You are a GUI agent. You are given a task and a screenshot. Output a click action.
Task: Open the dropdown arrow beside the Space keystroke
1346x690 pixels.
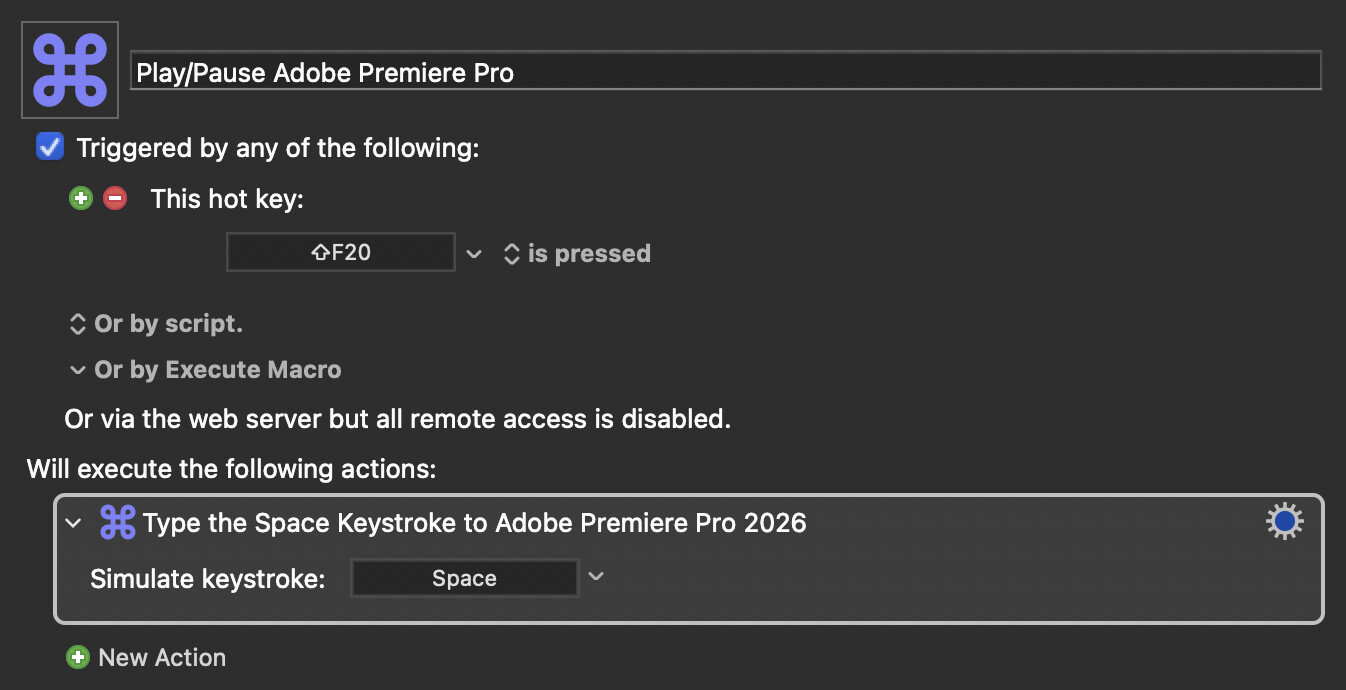(x=596, y=577)
